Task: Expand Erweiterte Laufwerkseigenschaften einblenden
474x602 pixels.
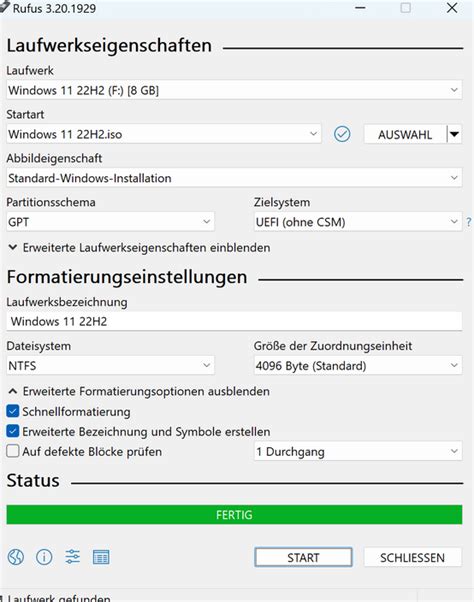Action: [139, 248]
